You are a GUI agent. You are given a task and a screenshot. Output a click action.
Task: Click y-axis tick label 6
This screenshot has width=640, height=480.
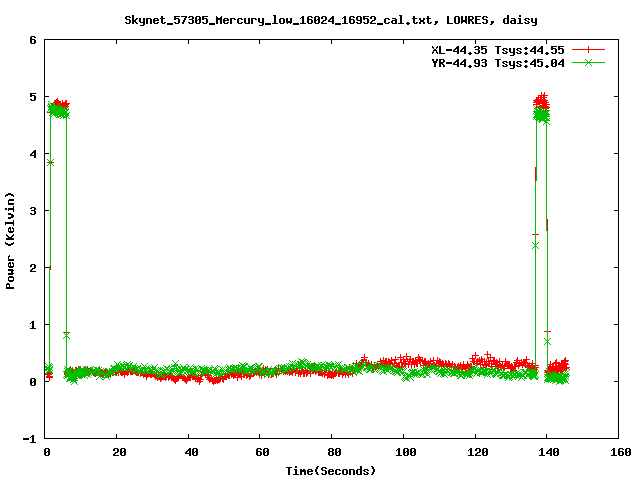click(x=33, y=40)
